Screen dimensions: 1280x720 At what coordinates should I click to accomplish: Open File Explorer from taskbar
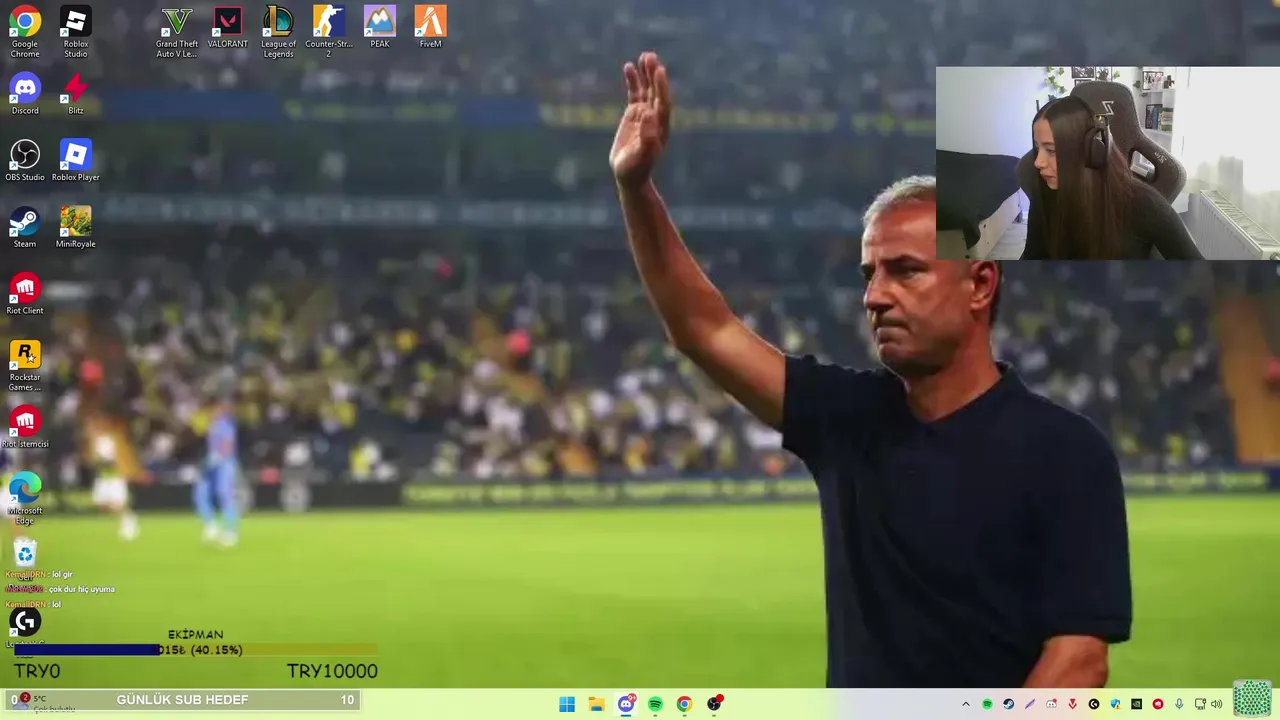[596, 704]
